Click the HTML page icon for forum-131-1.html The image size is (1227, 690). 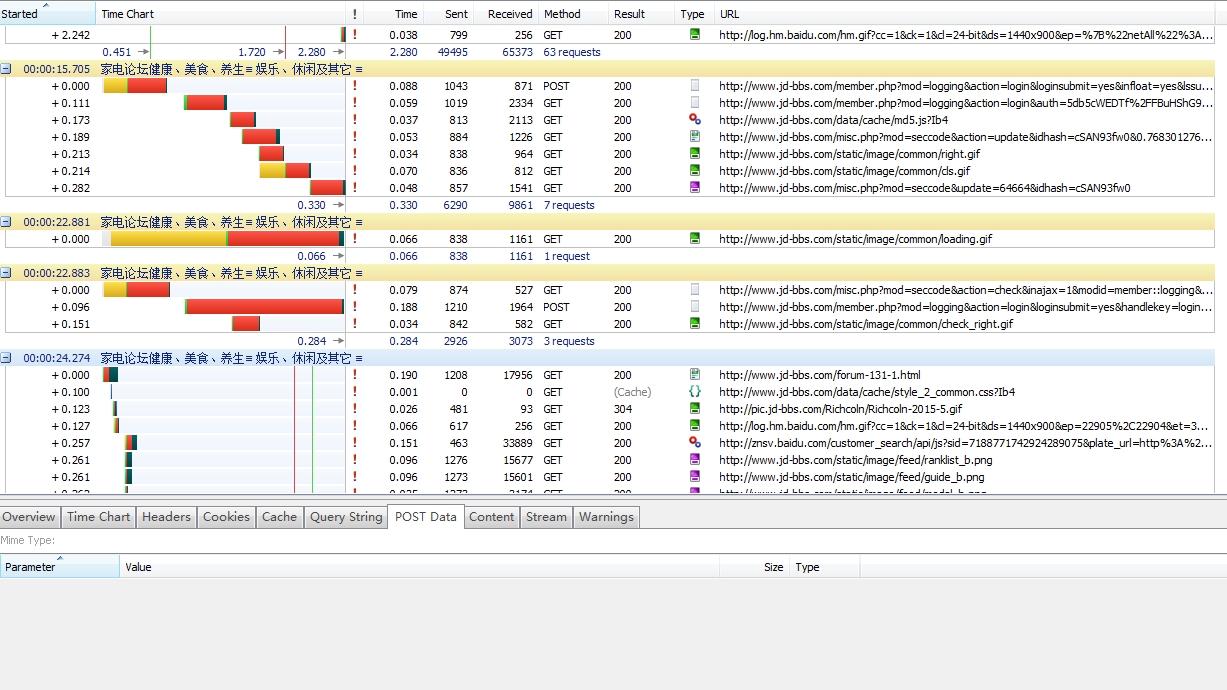[695, 375]
